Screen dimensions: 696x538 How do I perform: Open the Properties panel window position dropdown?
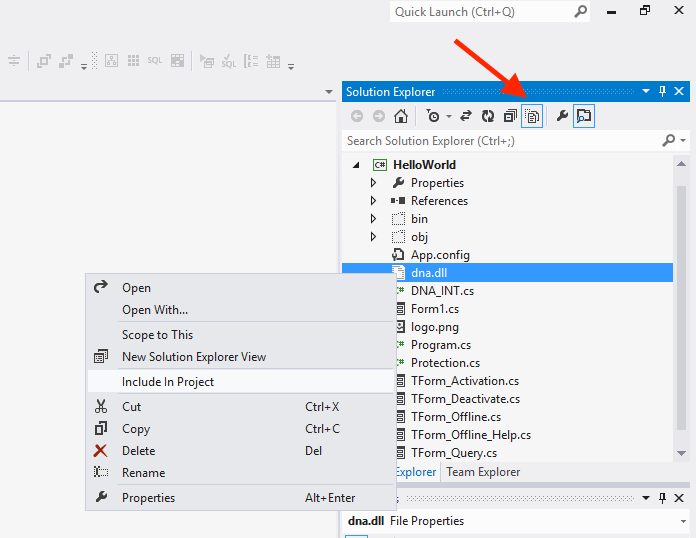point(646,498)
